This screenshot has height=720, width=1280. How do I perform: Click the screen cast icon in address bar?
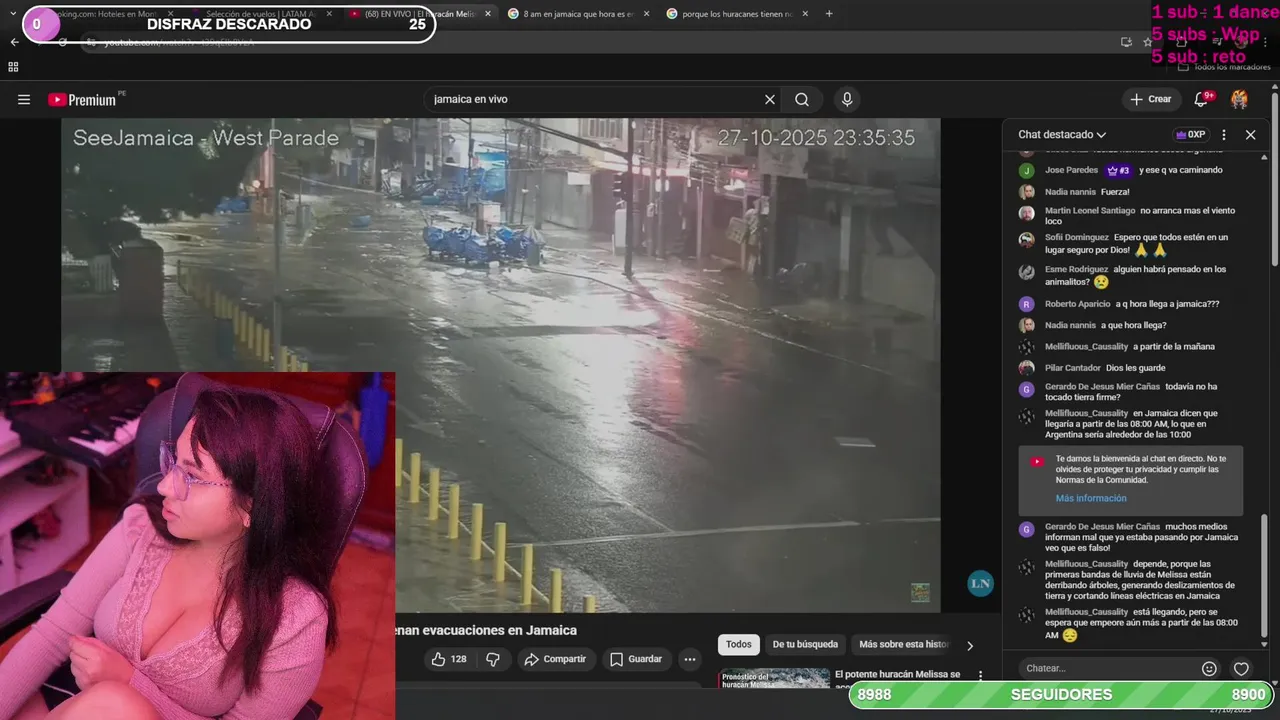(1126, 42)
